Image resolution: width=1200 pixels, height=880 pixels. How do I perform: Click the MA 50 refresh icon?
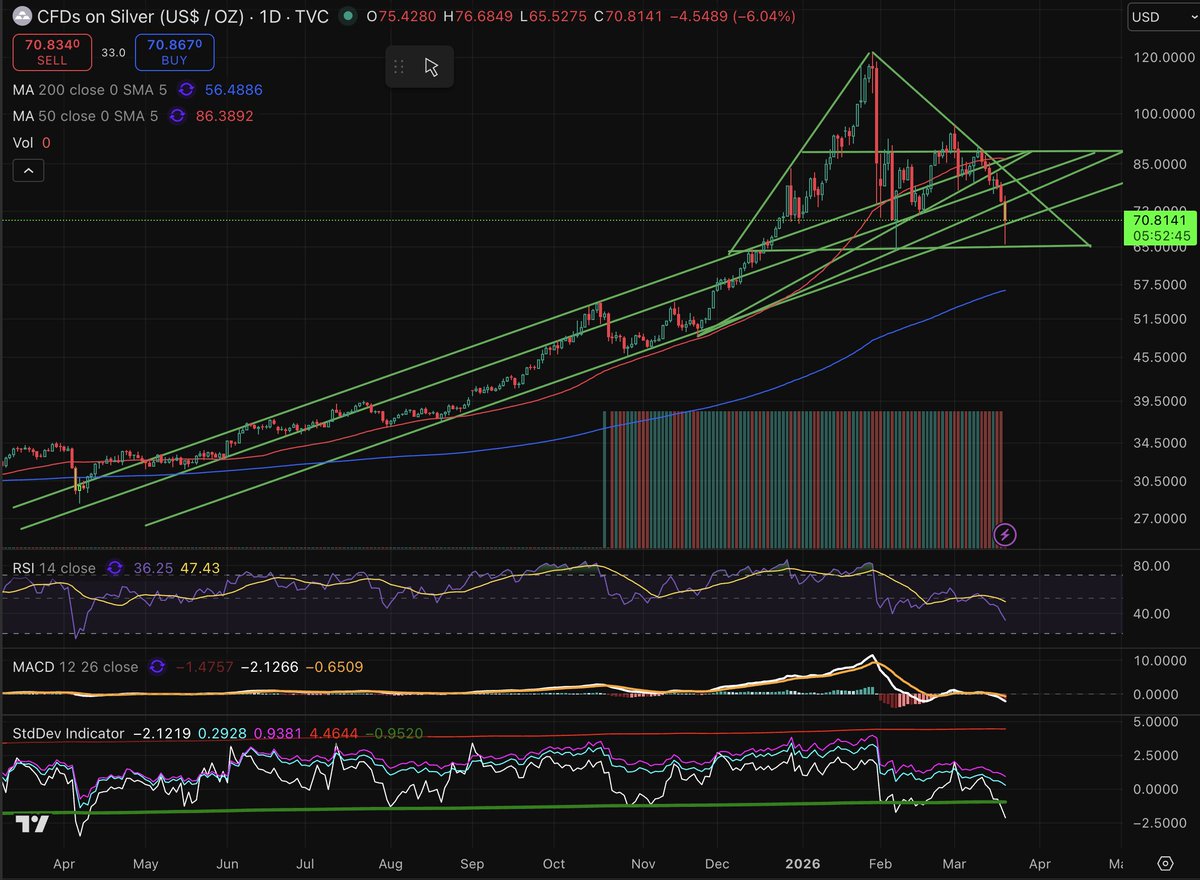click(x=178, y=116)
